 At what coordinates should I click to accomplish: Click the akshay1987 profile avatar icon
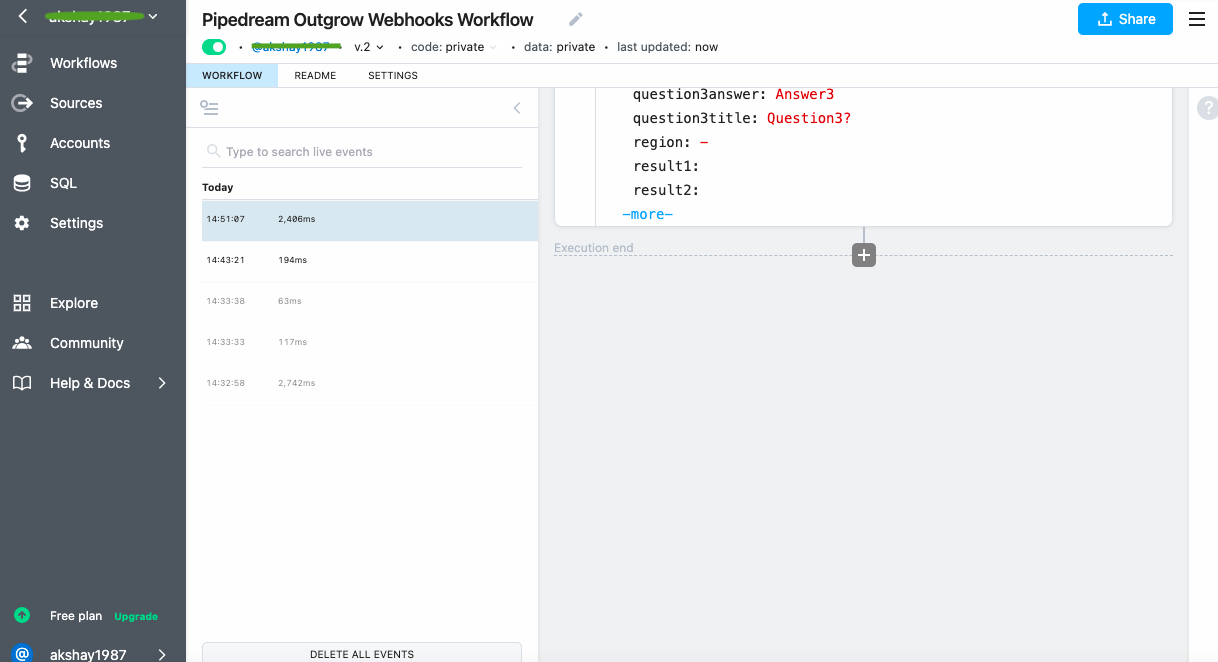click(x=22, y=654)
